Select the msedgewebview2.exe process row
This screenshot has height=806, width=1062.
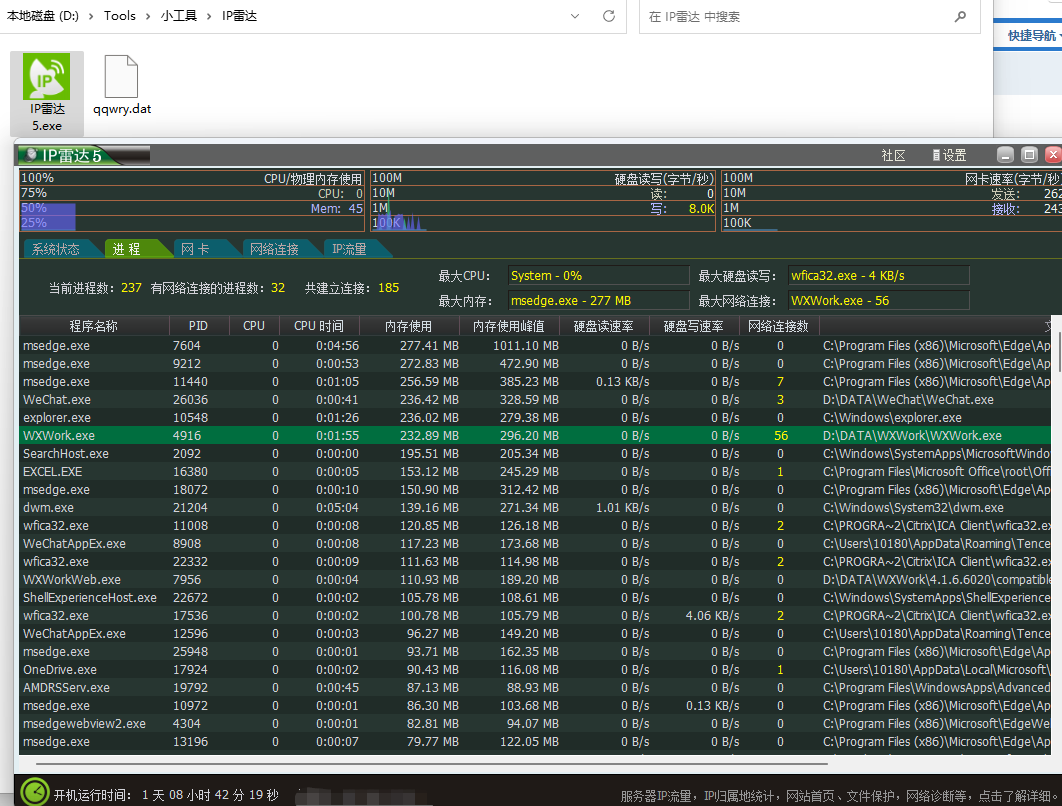click(535, 723)
